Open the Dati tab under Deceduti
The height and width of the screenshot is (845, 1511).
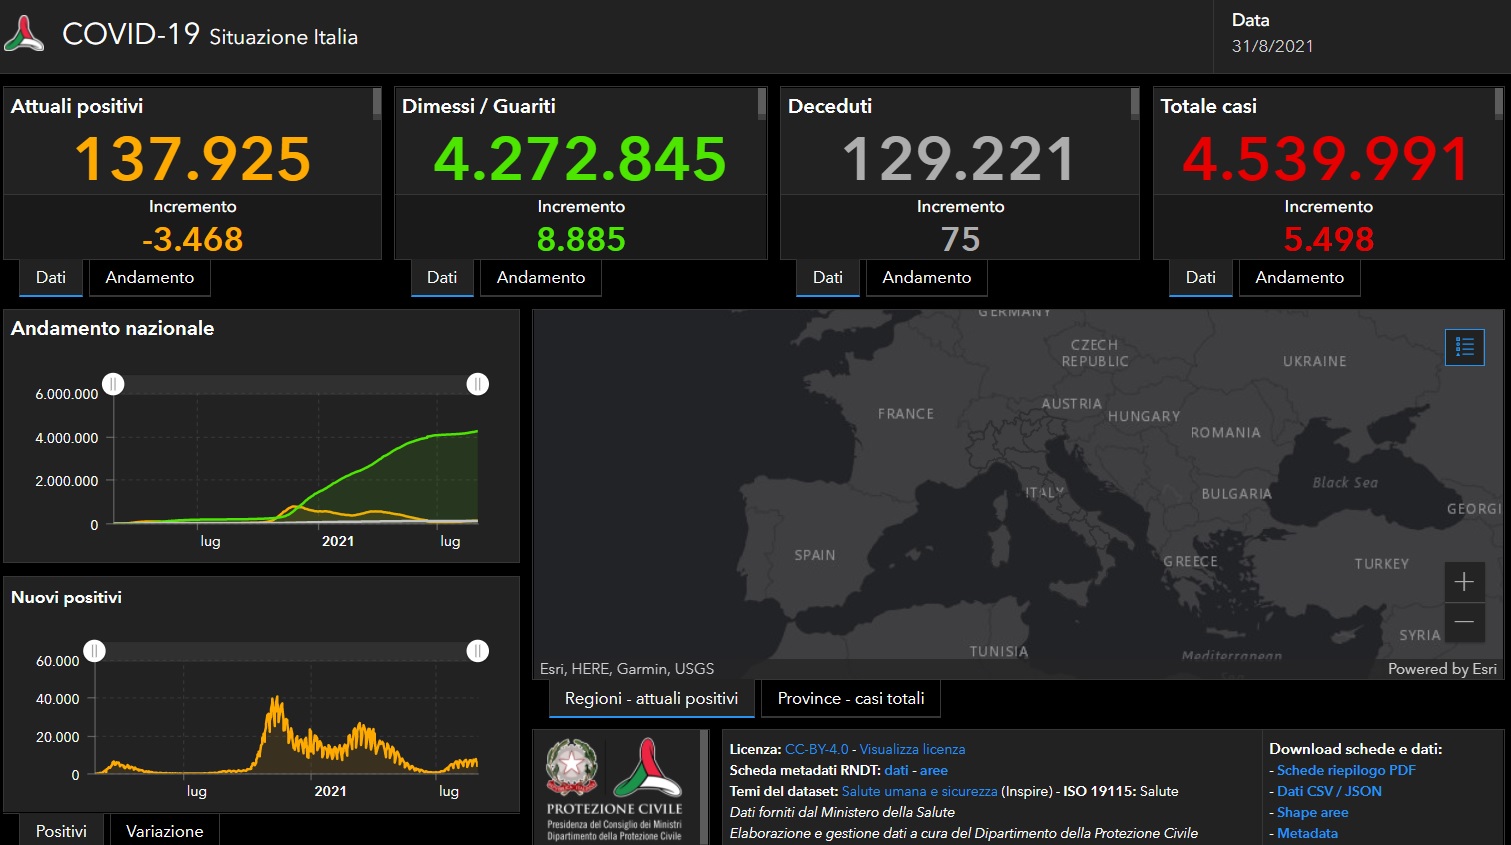827,277
